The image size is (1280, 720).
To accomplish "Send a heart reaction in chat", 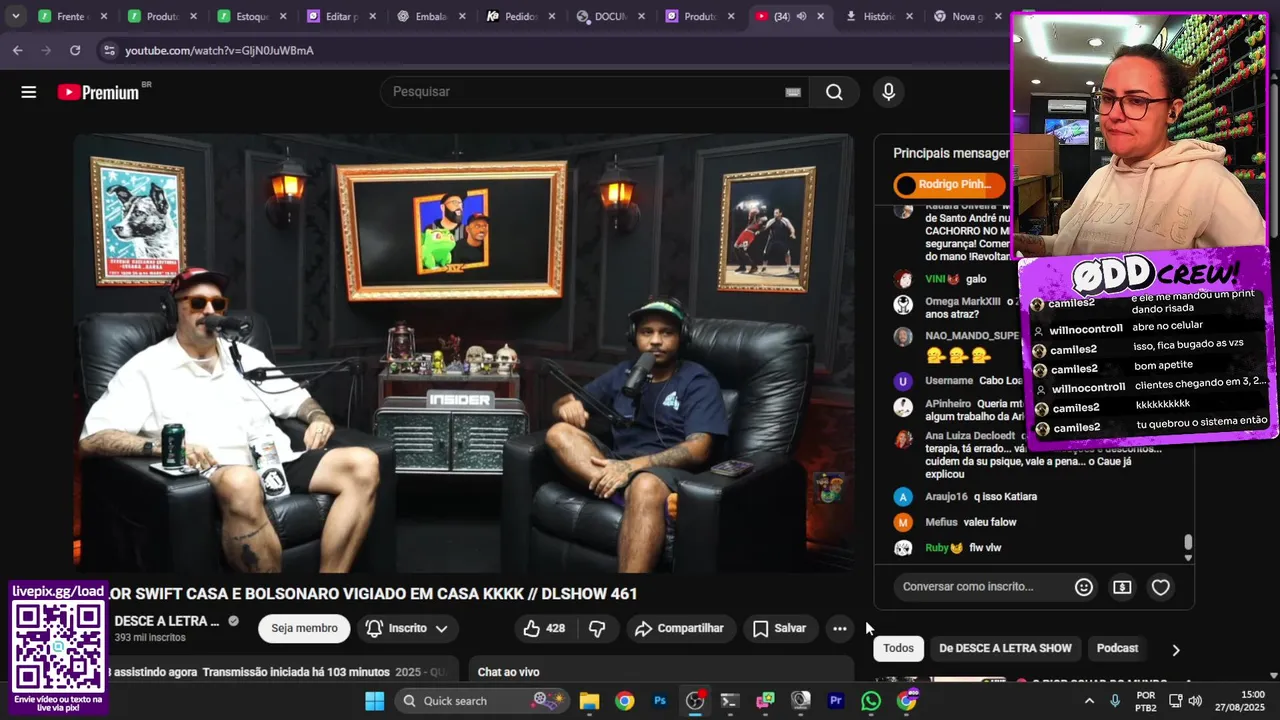I will click(1160, 587).
